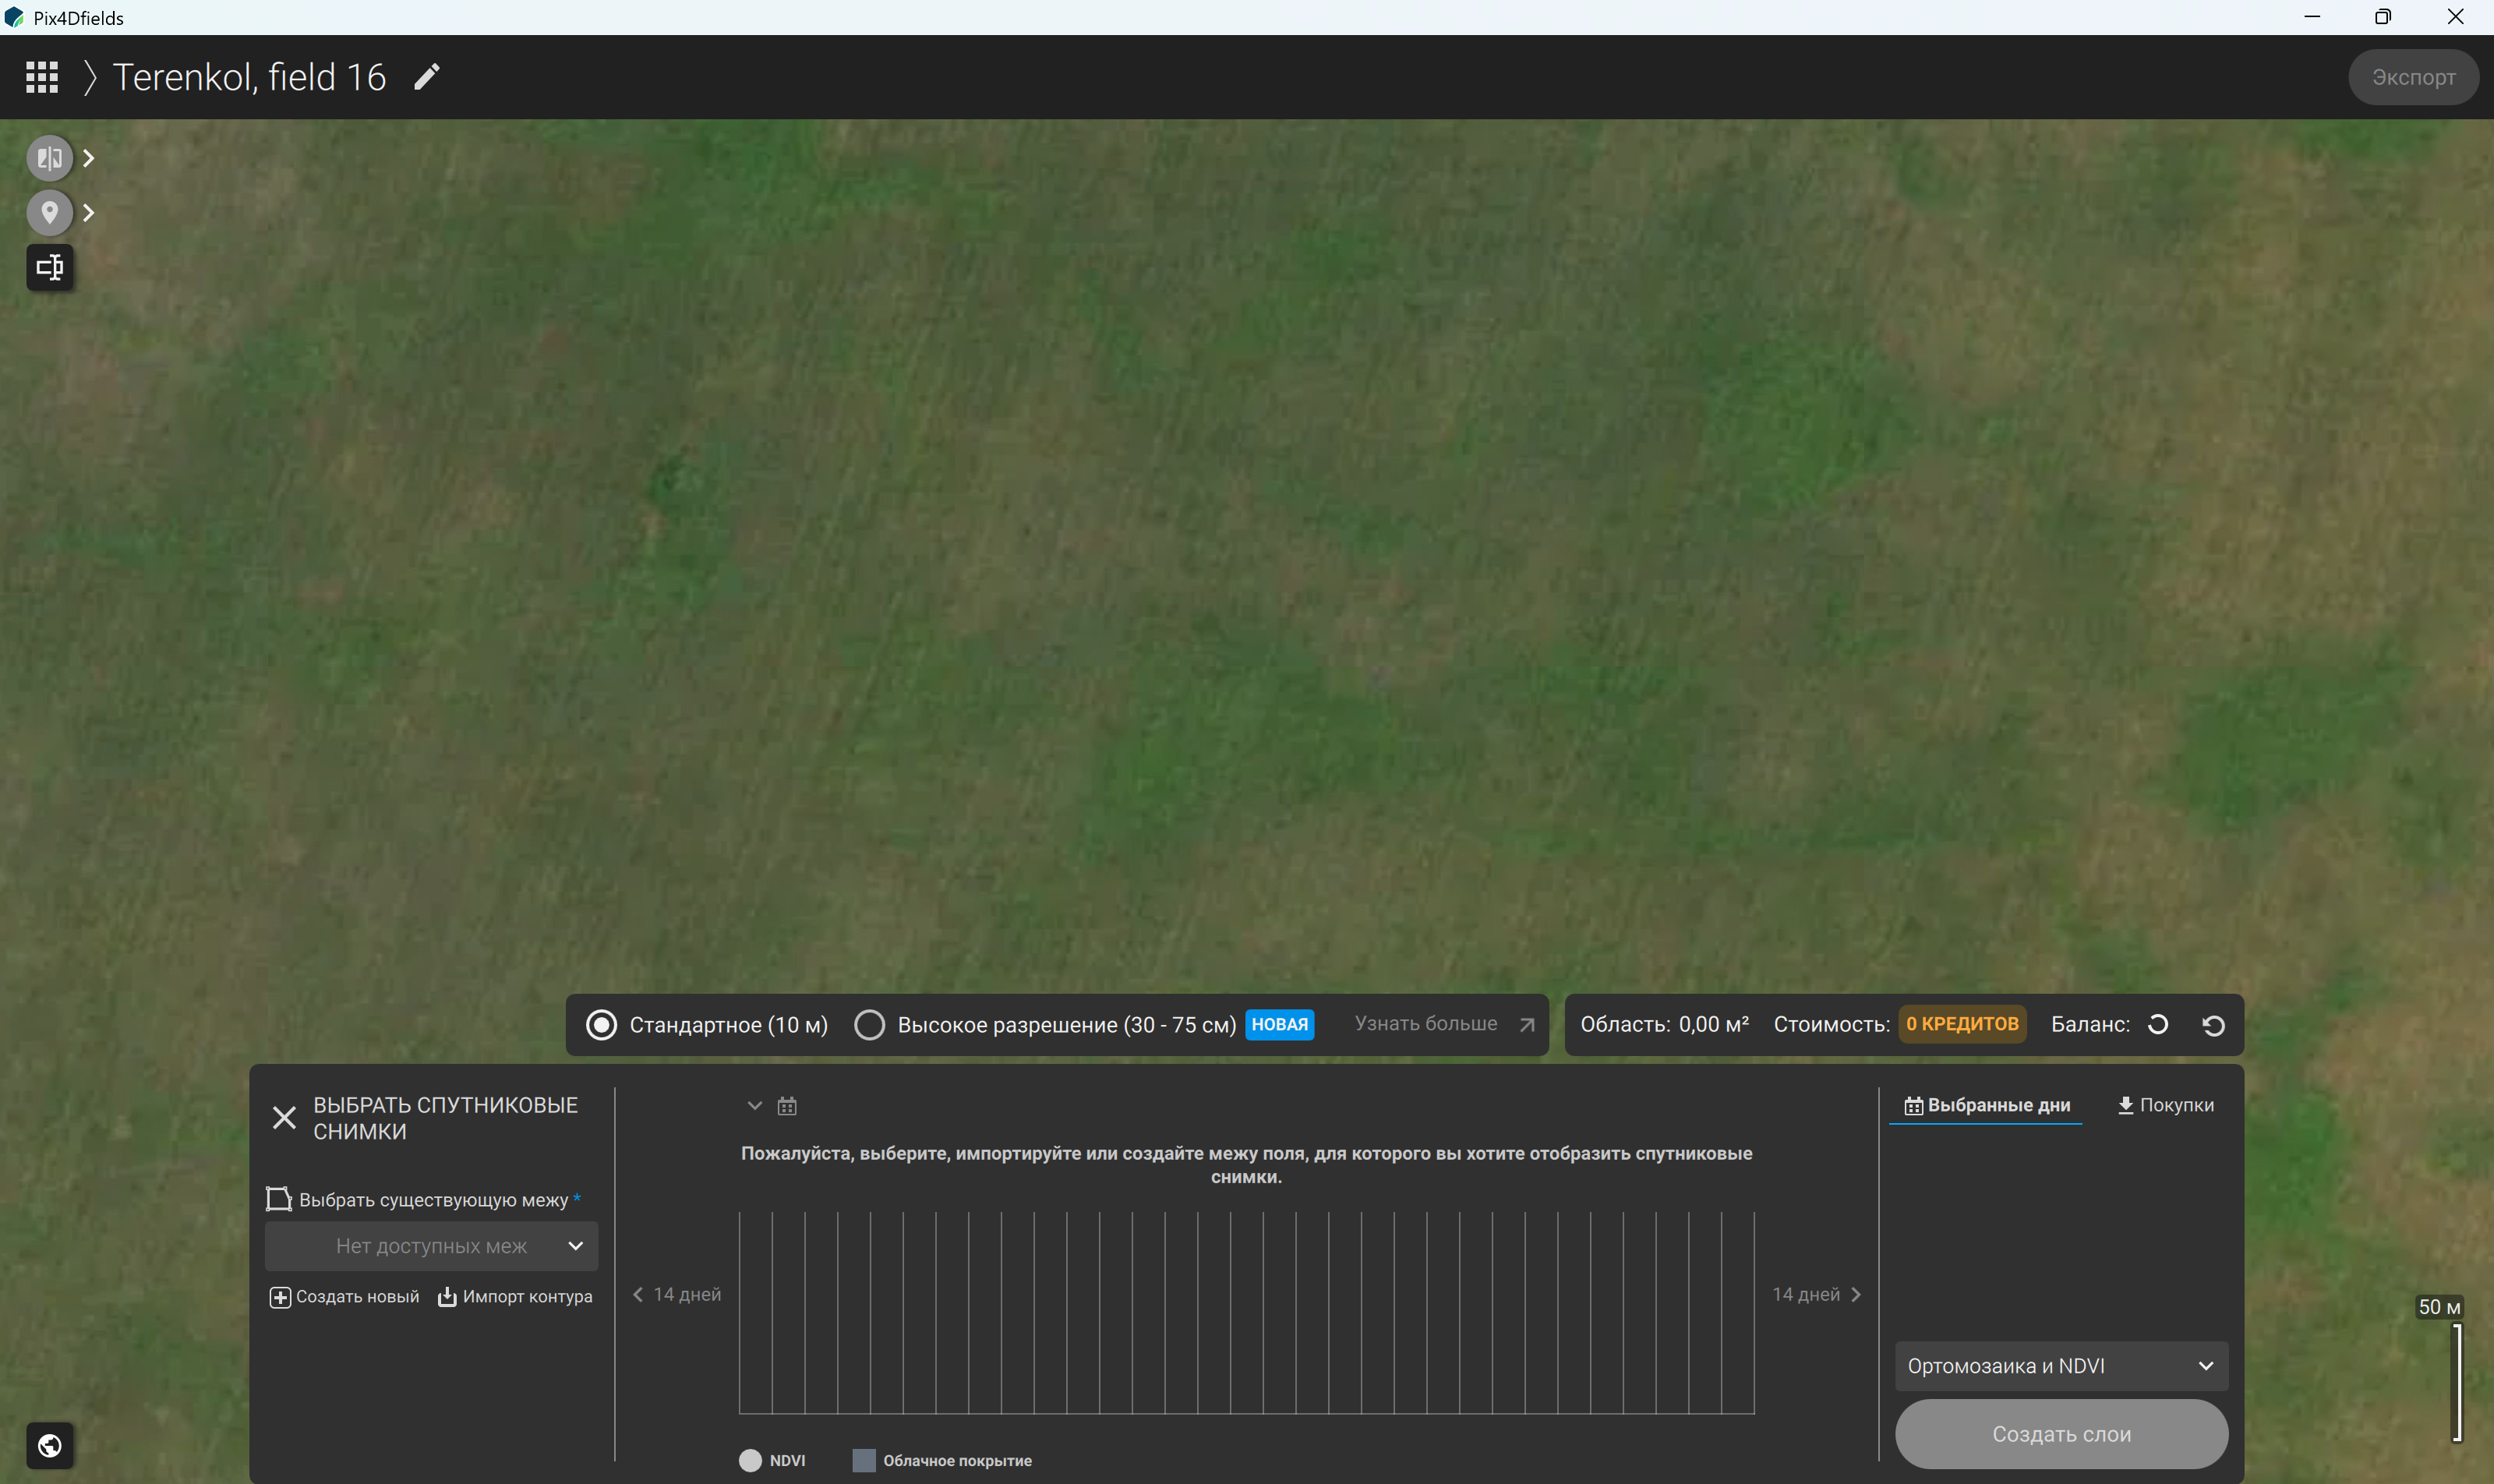
Task: Click 'Создать слои' button
Action: coord(2061,1434)
